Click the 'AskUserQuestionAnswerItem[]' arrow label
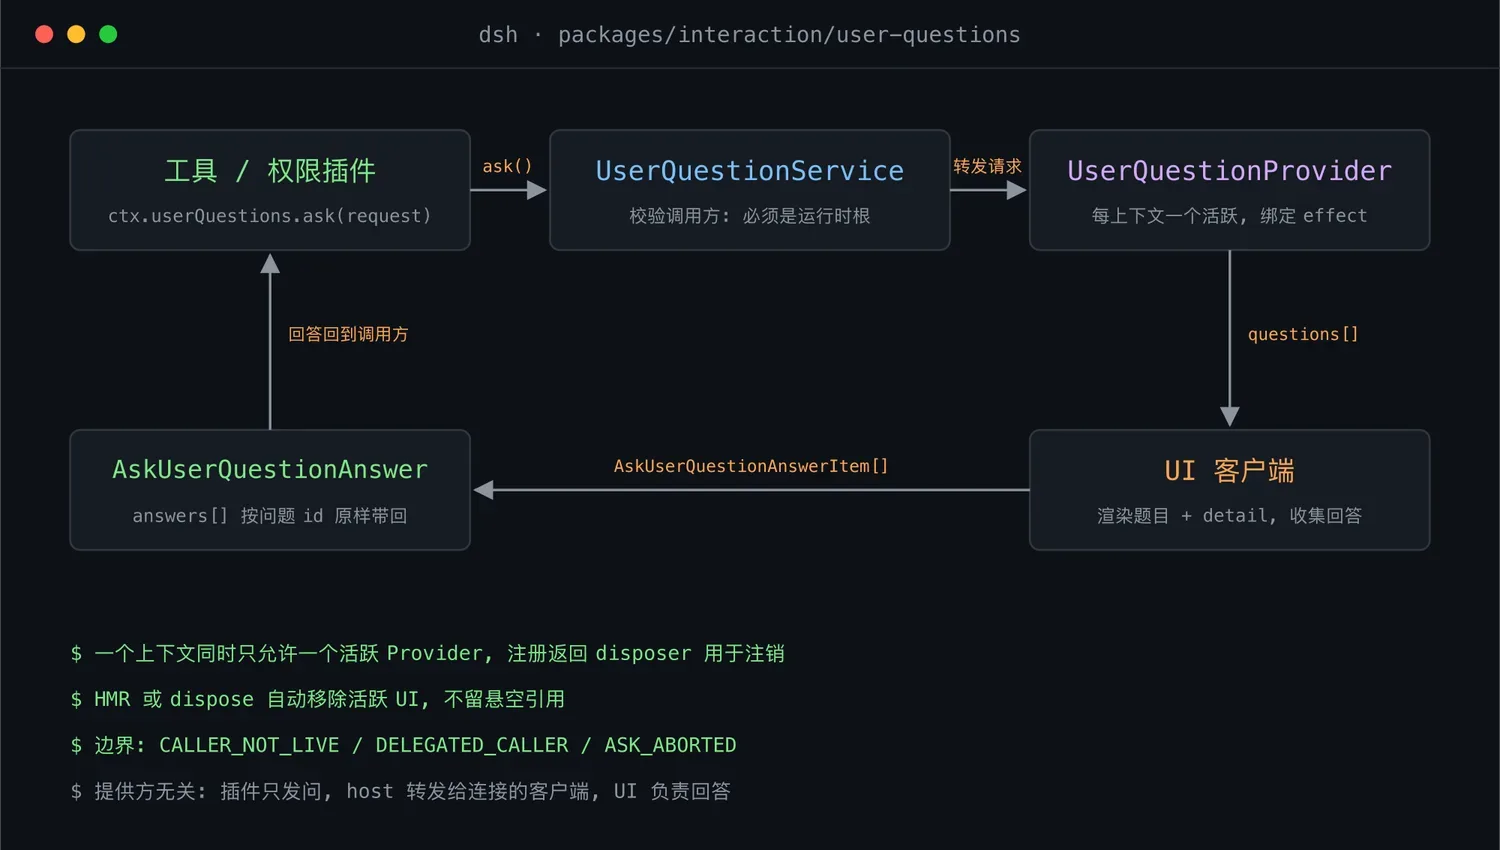 [751, 466]
